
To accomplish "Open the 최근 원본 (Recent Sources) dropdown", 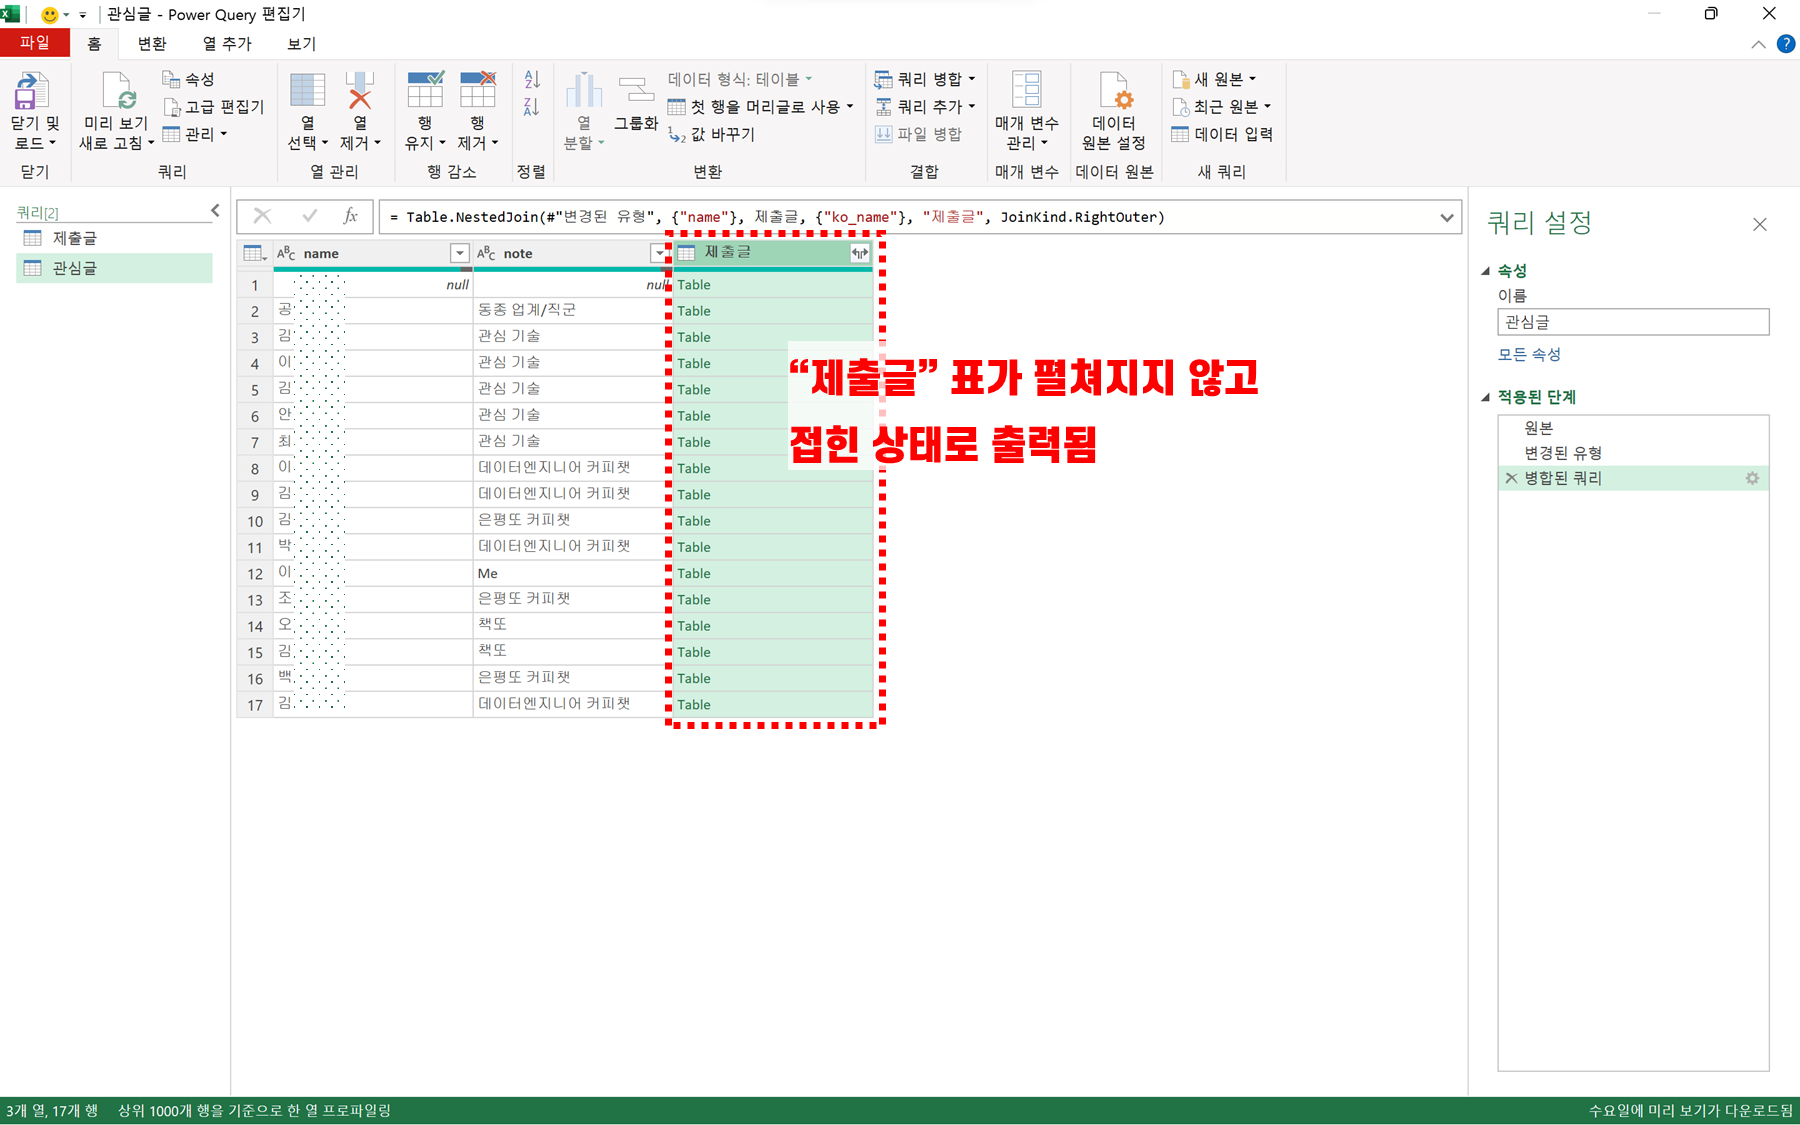I will coord(1222,106).
